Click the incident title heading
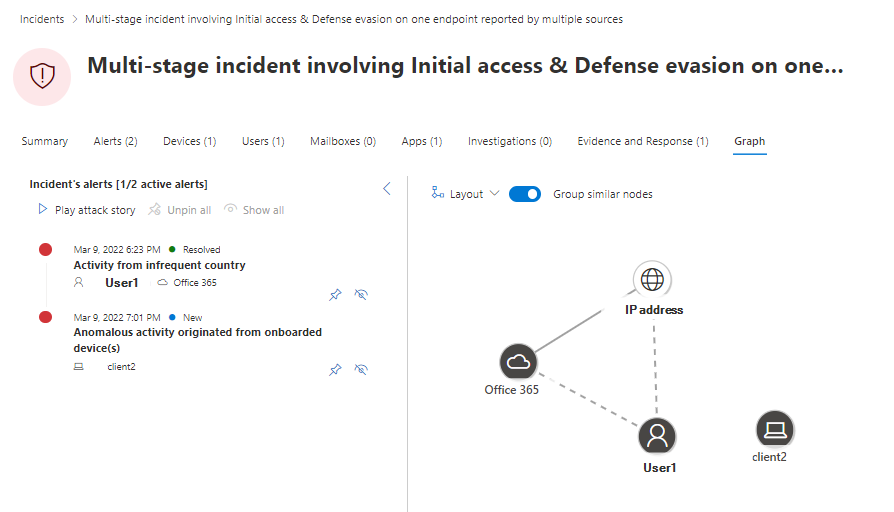The image size is (894, 512). pos(465,66)
